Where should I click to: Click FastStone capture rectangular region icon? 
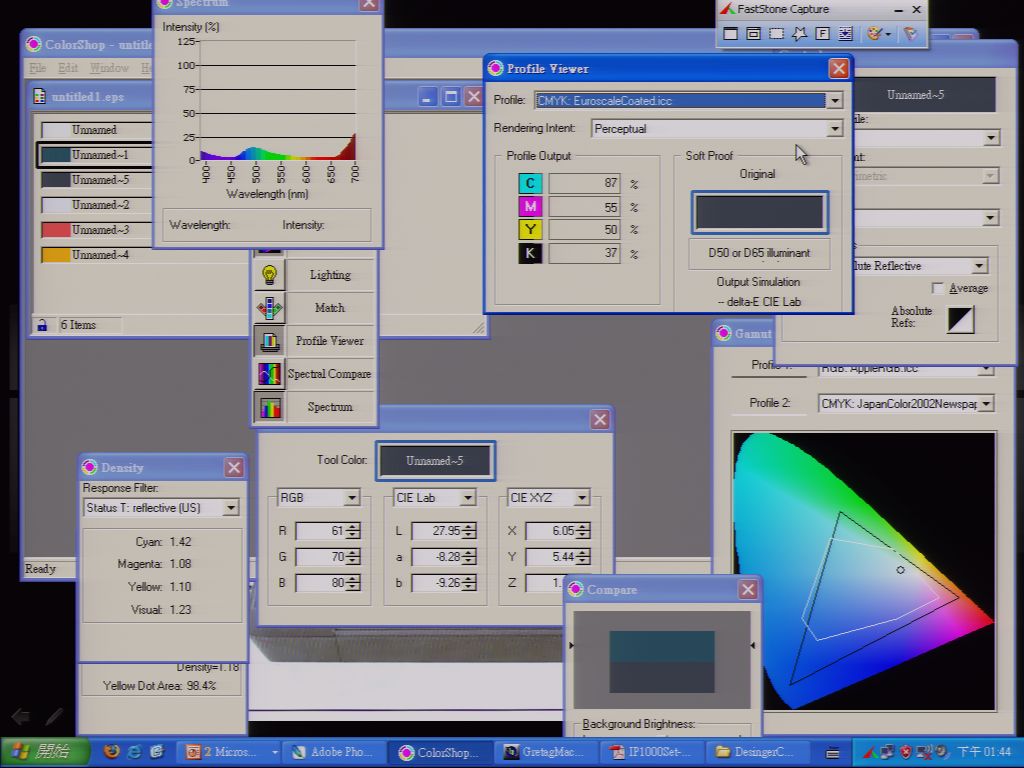pos(776,33)
